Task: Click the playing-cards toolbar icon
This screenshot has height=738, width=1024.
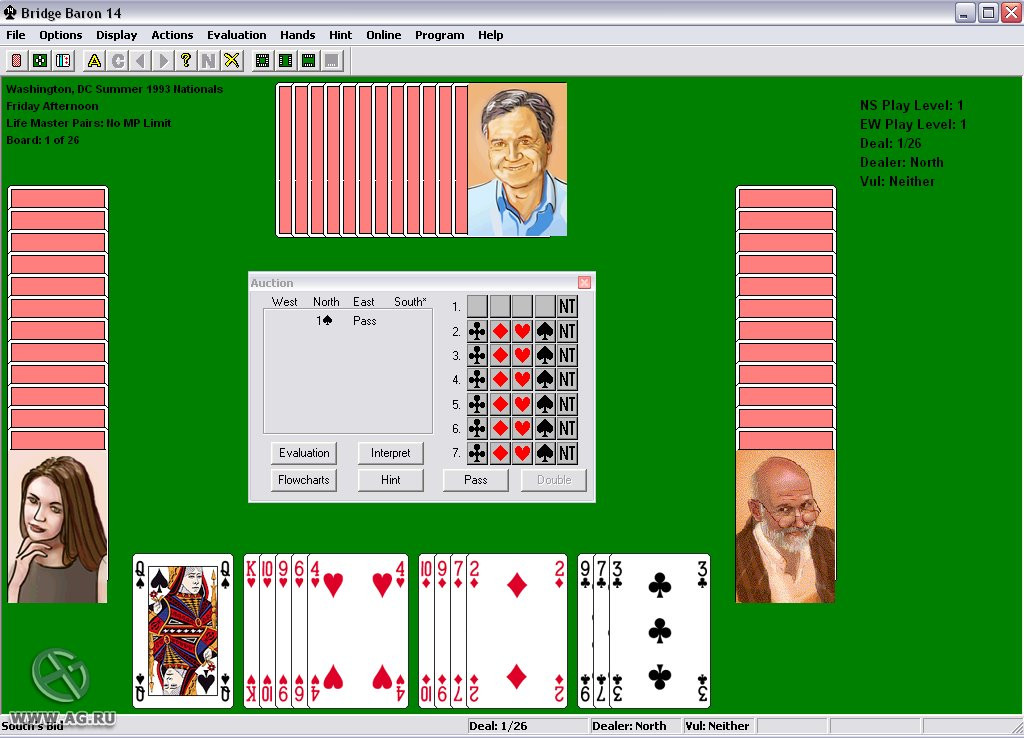Action: point(63,61)
